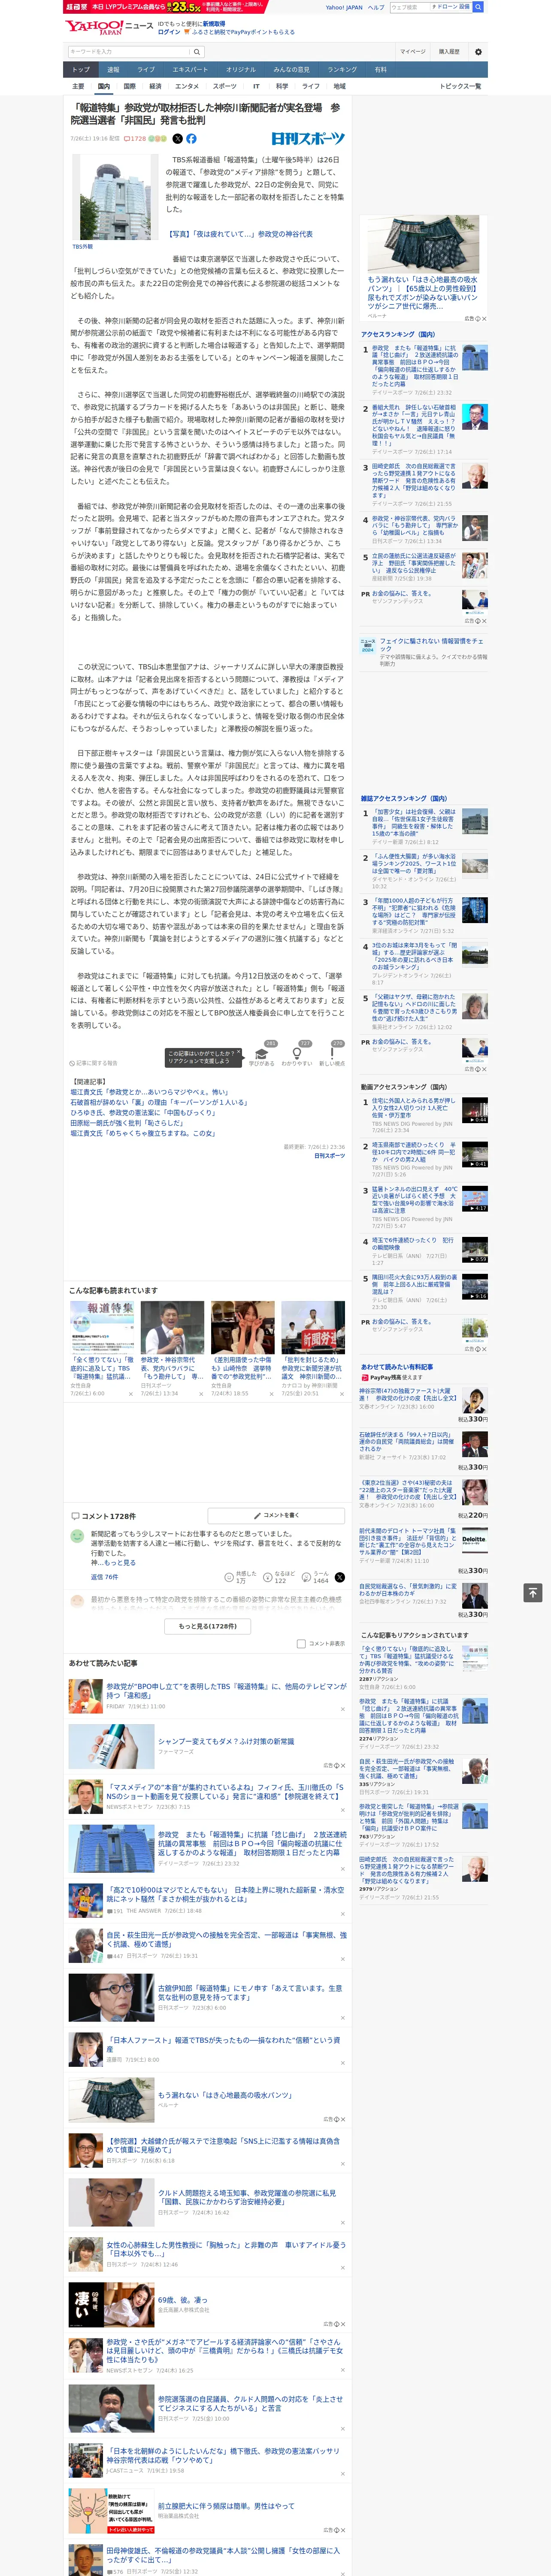Image resolution: width=551 pixels, height=2576 pixels.
Task: Click blue search button at top right
Action: click(478, 7)
